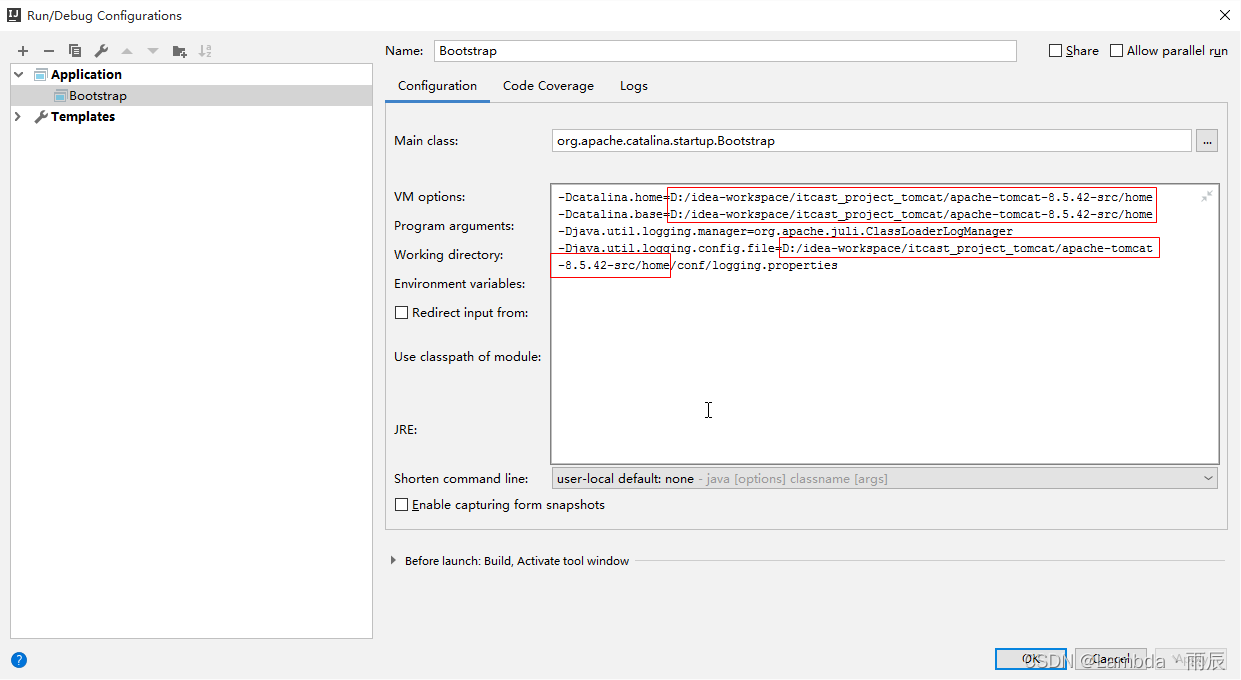Copy the Bootstrap configuration
This screenshot has width=1241, height=680.
(74, 50)
